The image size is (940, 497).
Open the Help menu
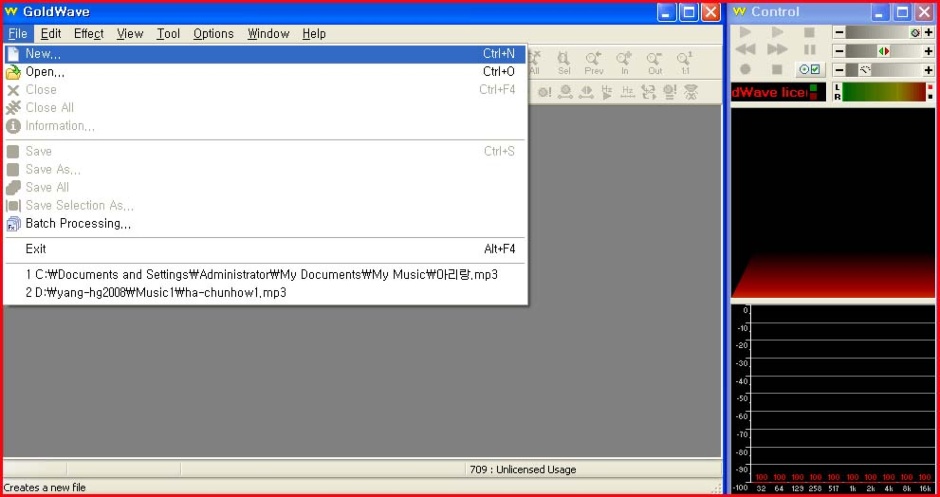314,34
